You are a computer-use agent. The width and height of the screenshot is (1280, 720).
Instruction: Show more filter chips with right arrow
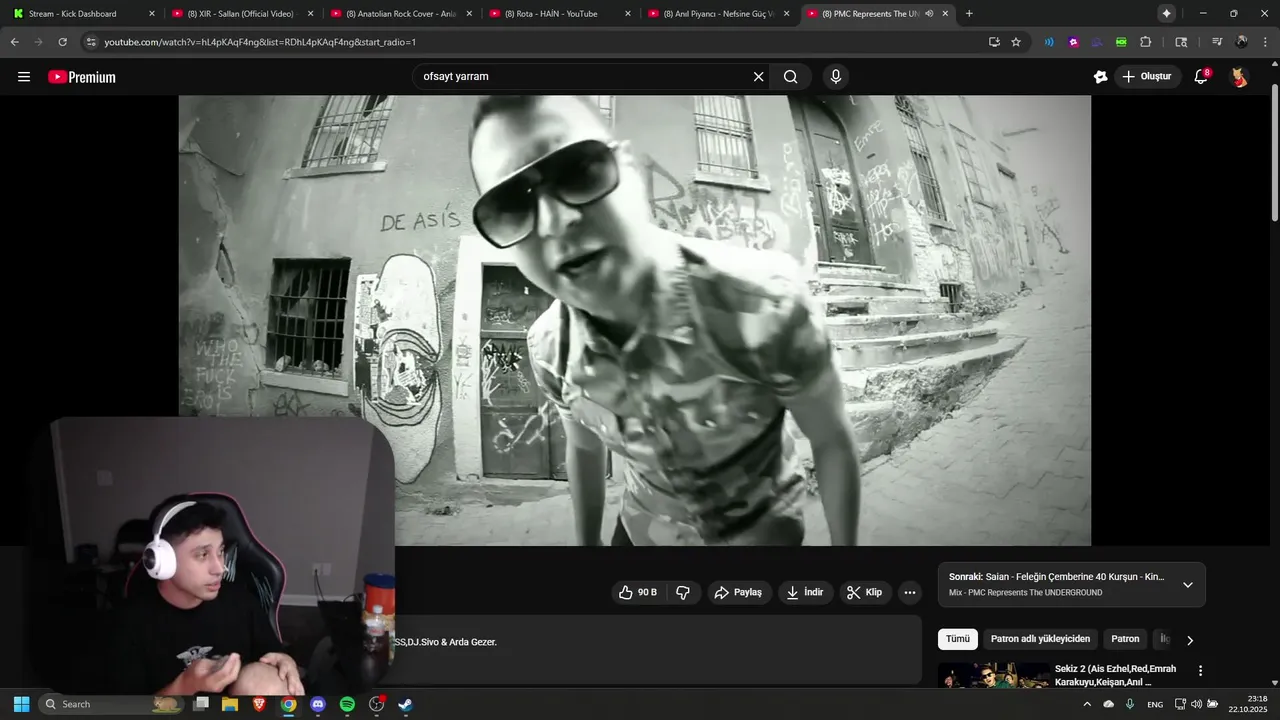(x=1190, y=640)
